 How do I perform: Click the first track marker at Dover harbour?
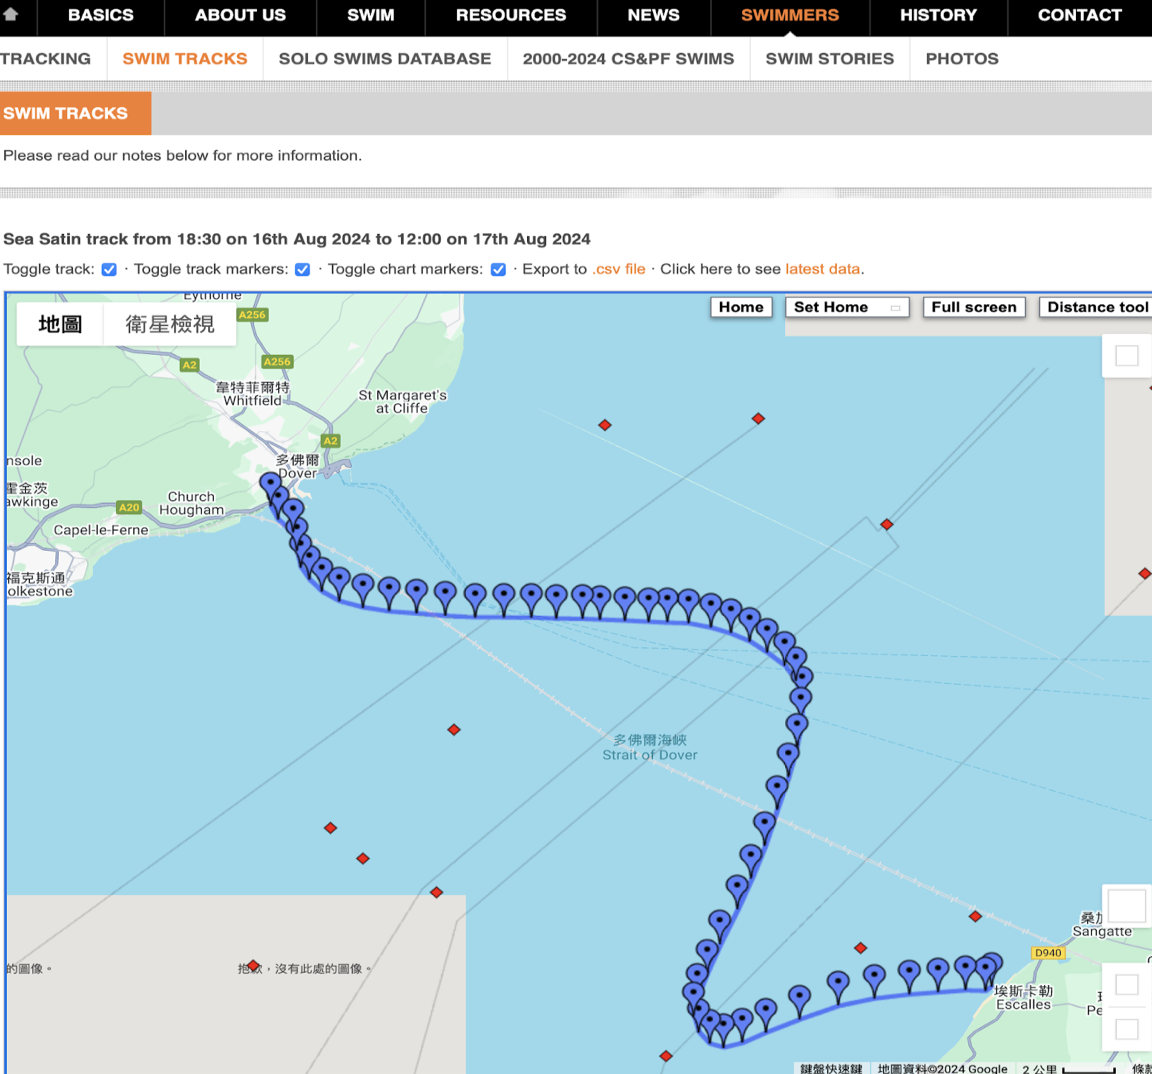[x=269, y=485]
